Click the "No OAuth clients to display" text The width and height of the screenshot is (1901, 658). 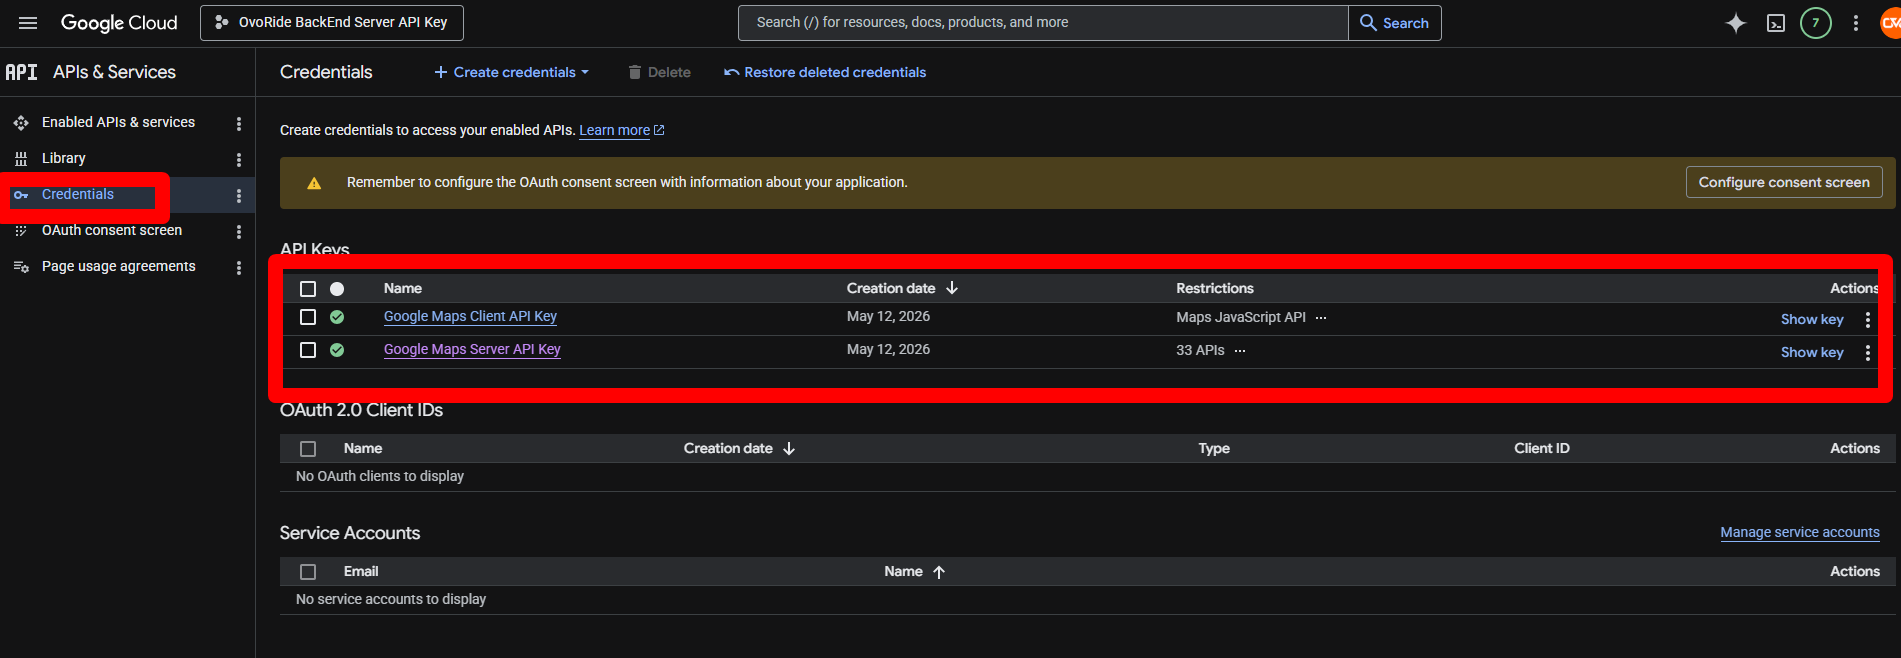380,476
